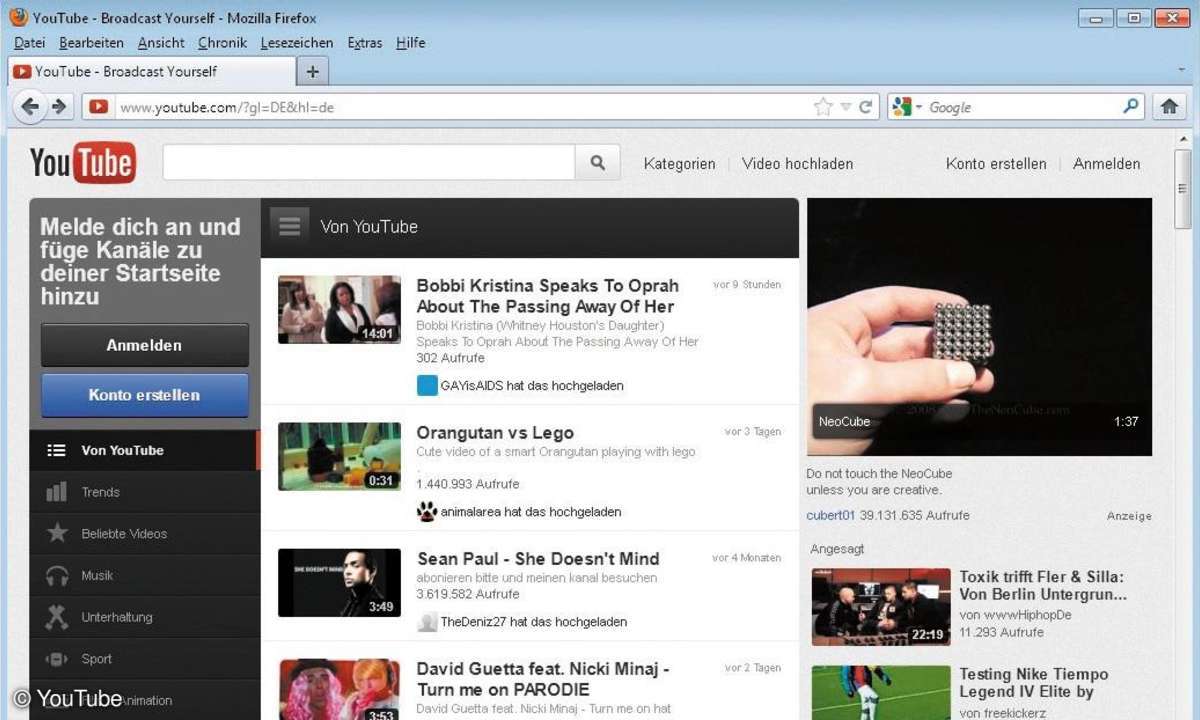The width and height of the screenshot is (1200, 720).
Task: Click in the Google search field
Action: click(1022, 107)
